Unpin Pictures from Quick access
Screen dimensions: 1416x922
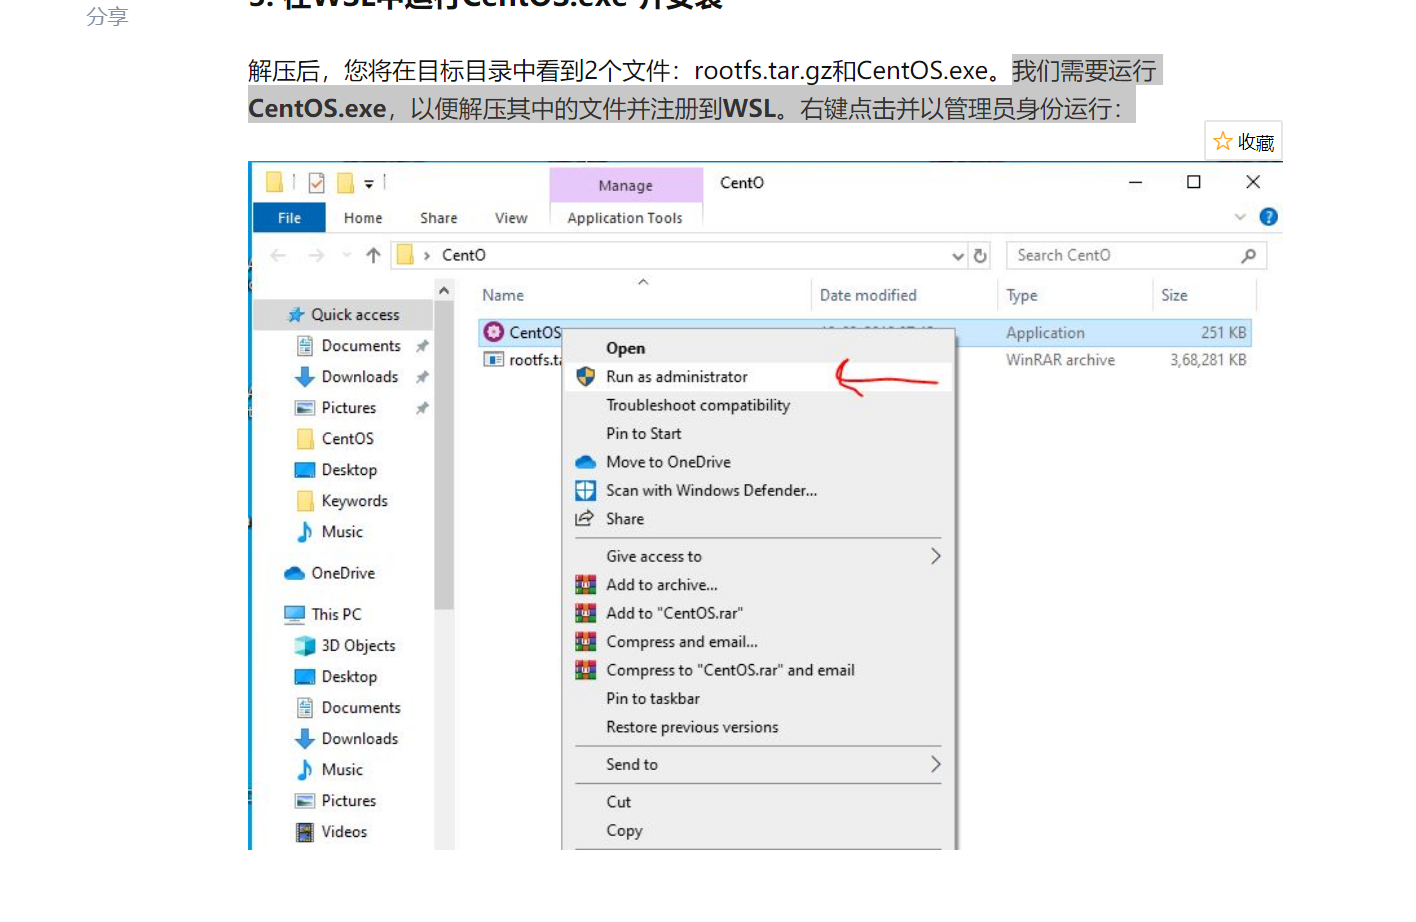421,407
